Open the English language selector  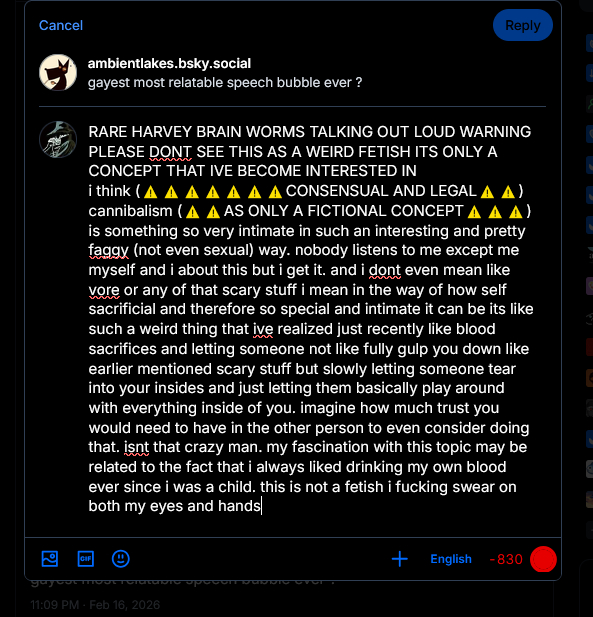(x=451, y=559)
